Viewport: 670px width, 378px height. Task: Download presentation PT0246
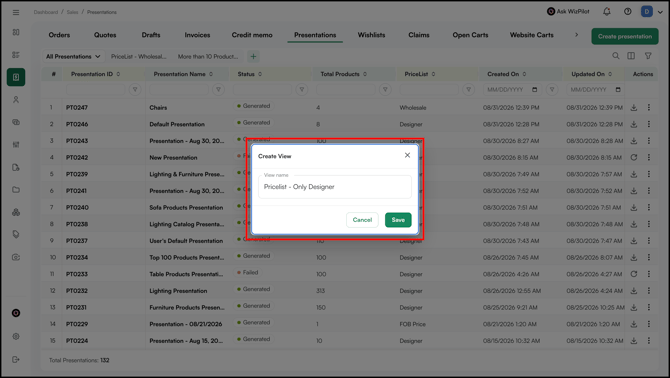coord(634,124)
